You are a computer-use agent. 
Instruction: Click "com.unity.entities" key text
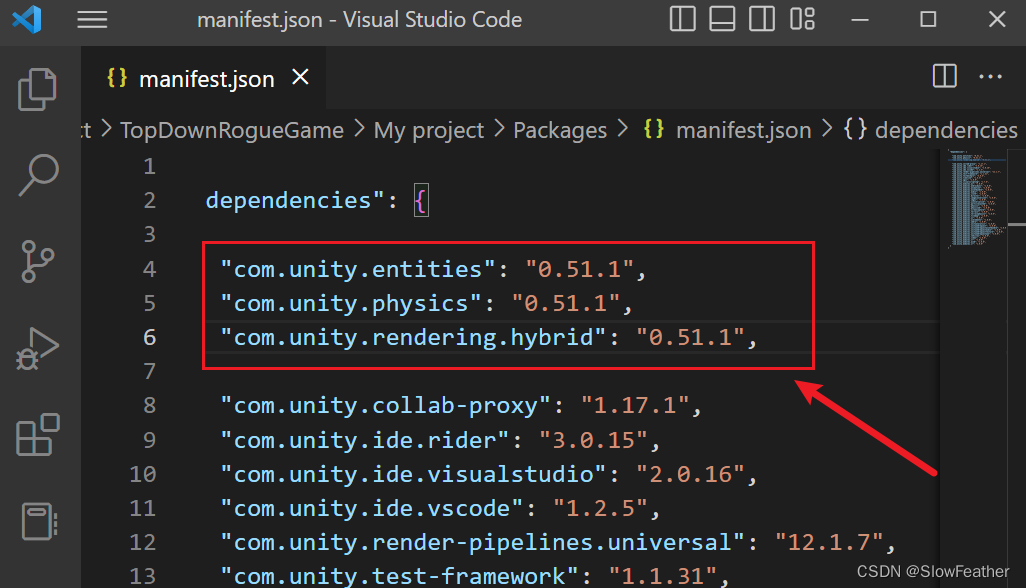(358, 269)
